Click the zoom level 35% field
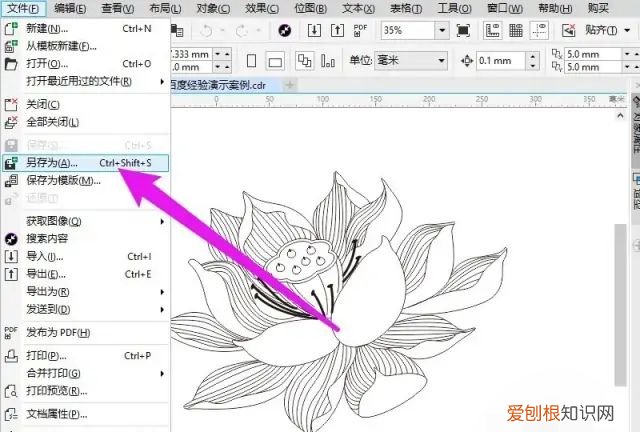The image size is (640, 432). [x=407, y=30]
